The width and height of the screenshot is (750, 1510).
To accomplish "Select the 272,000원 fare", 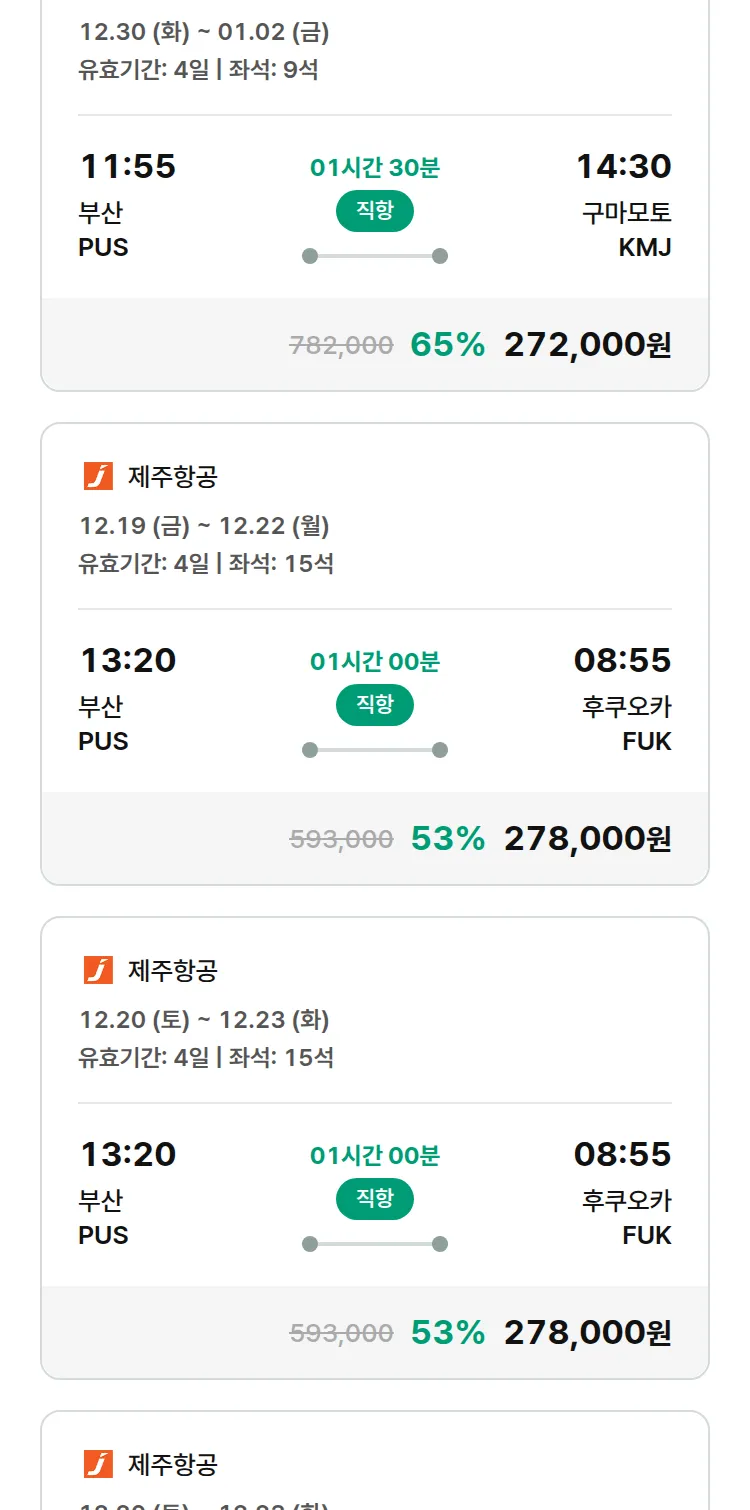I will 587,344.
